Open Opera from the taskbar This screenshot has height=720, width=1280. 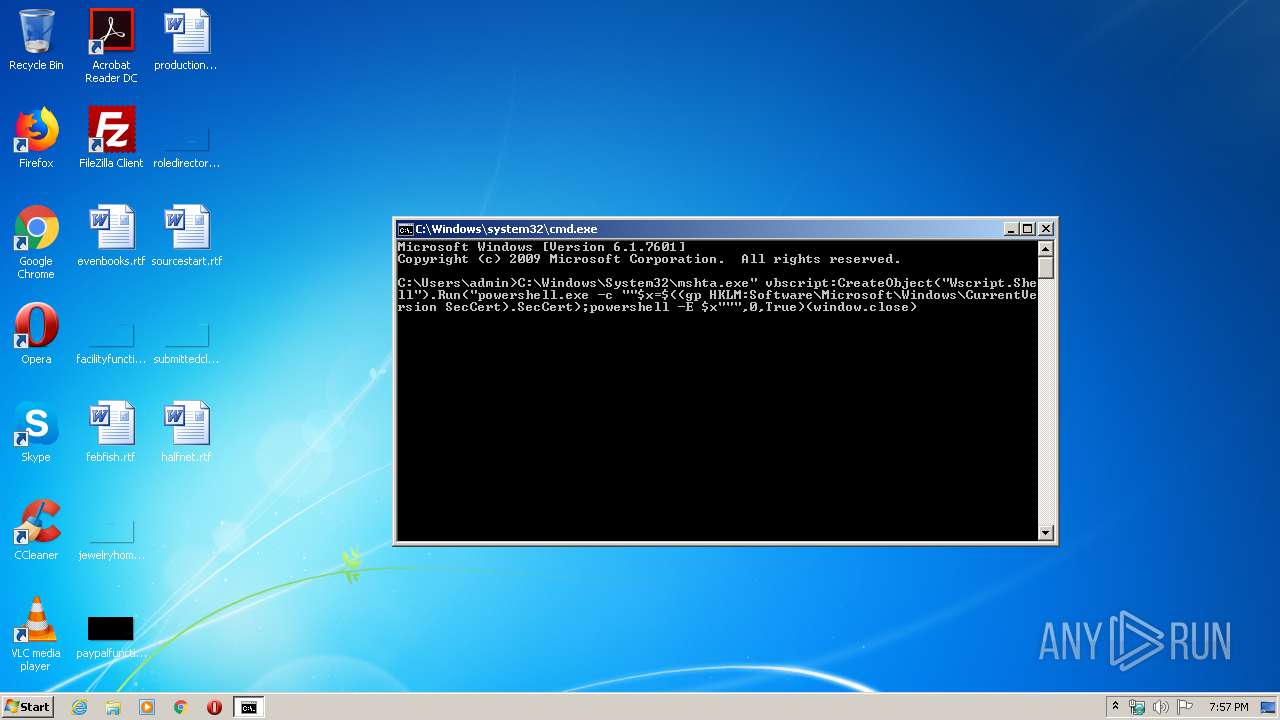coord(214,707)
